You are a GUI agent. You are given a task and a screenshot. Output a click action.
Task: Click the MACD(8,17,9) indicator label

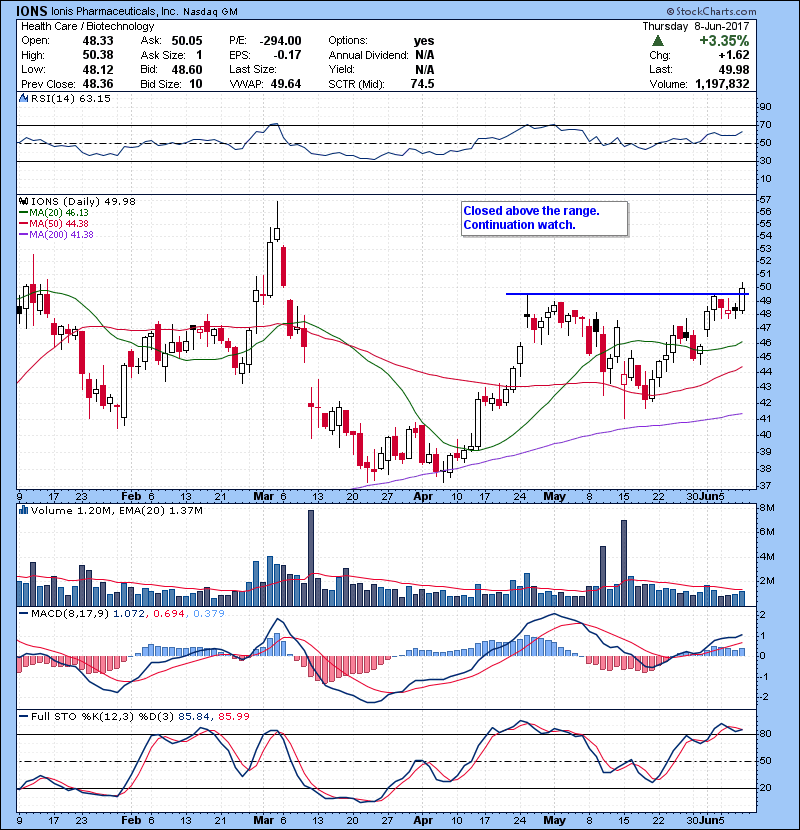click(x=70, y=614)
